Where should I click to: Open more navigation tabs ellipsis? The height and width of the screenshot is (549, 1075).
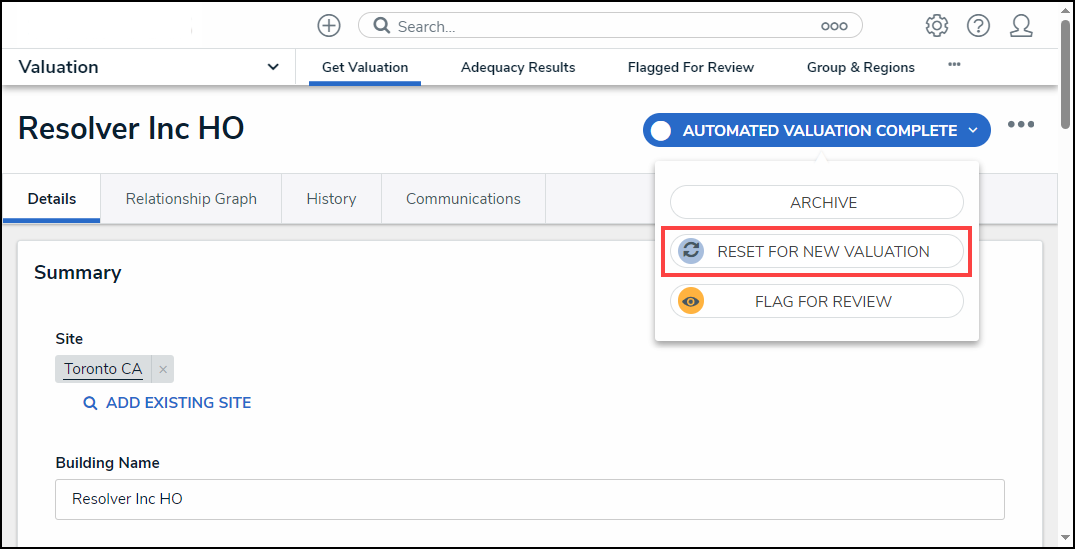[x=954, y=64]
